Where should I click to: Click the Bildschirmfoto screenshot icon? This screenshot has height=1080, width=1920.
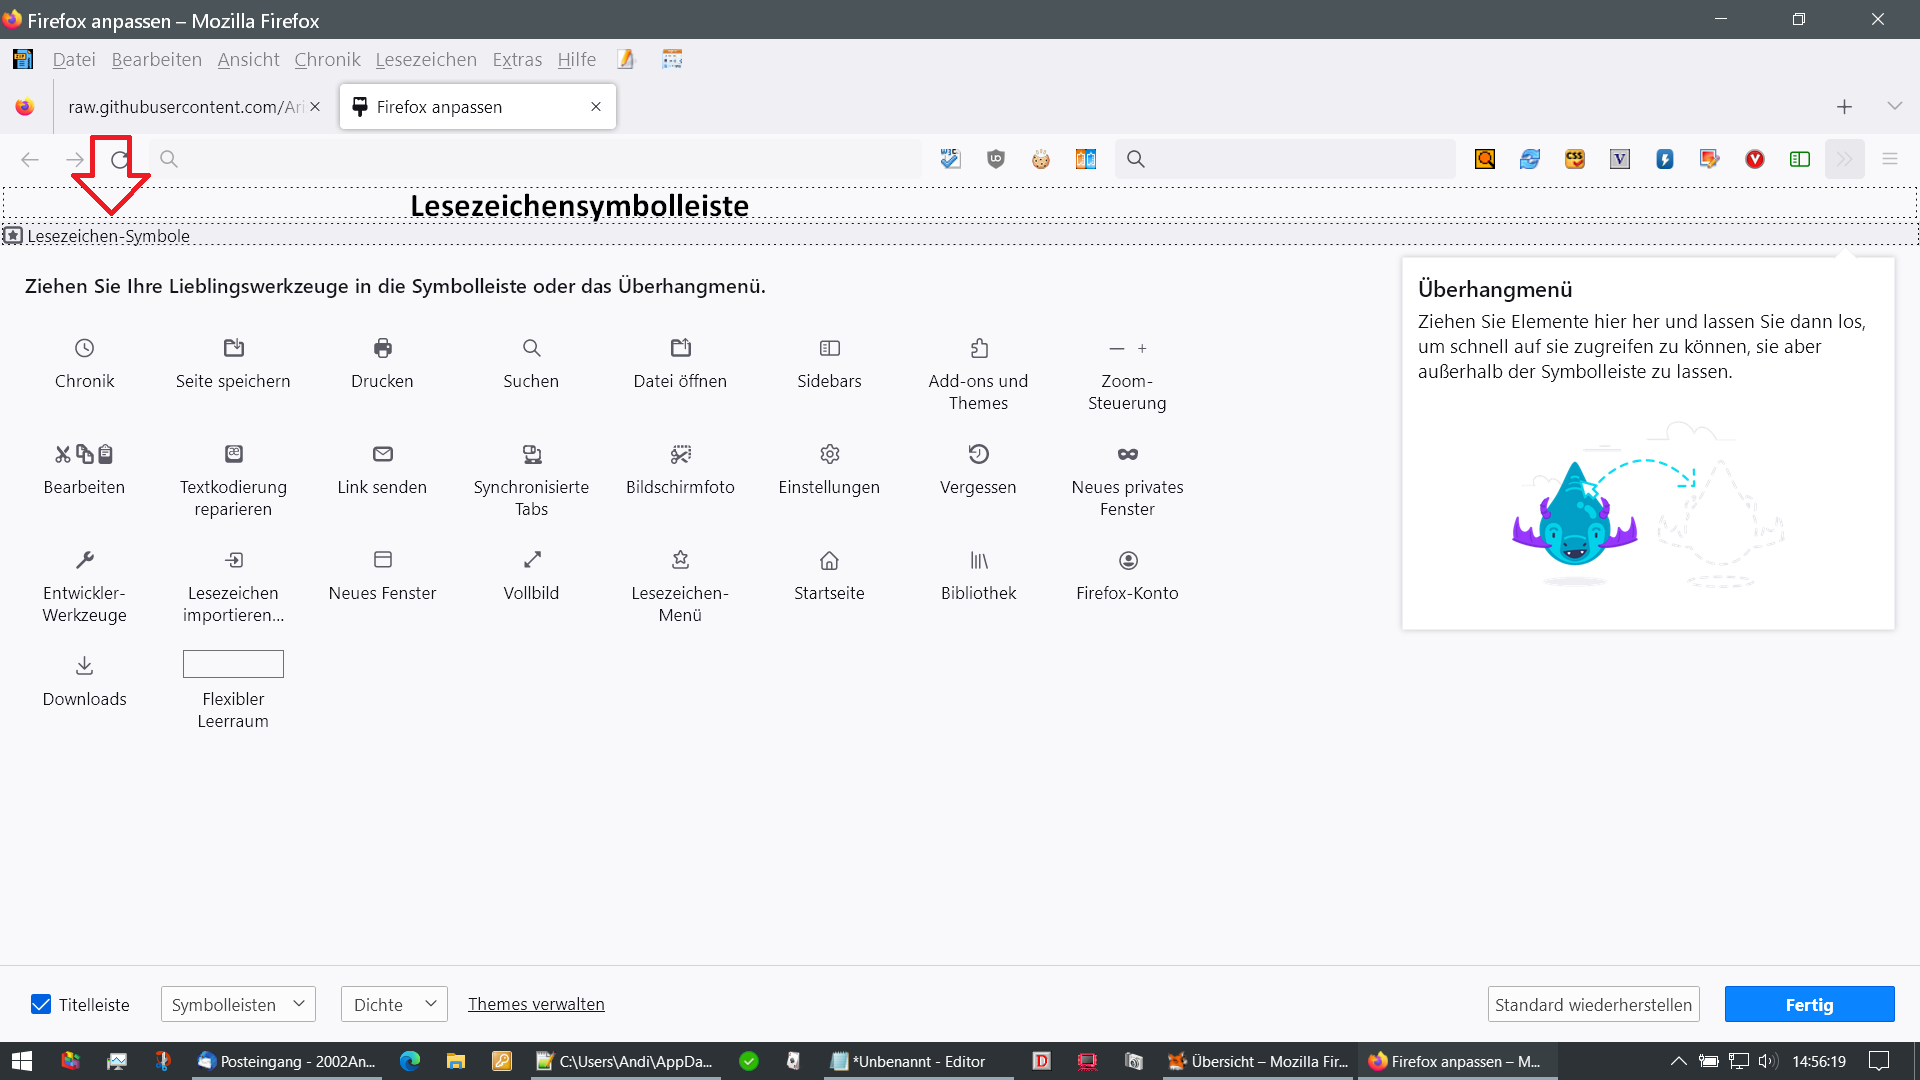(x=680, y=454)
